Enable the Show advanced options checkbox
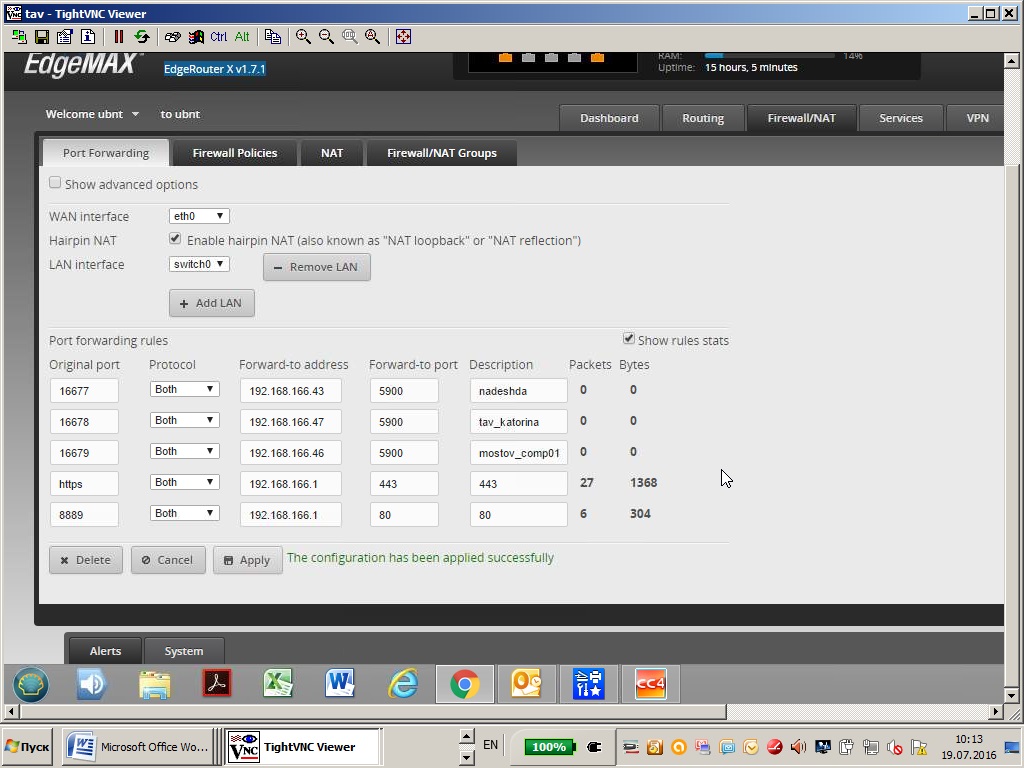Viewport: 1024px width, 768px height. [x=55, y=184]
